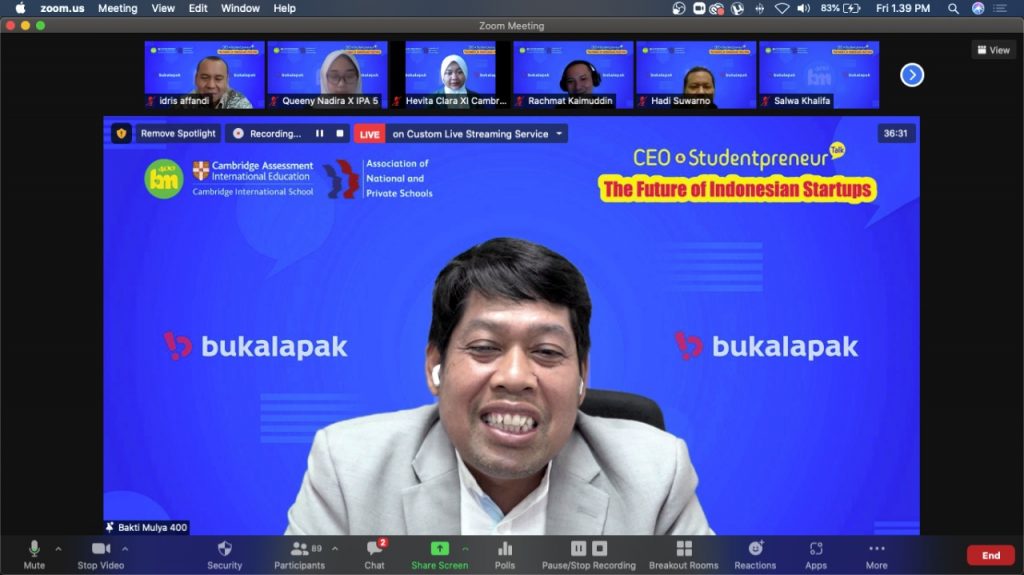
Task: Open the Window menu in menu bar
Action: coord(240,8)
